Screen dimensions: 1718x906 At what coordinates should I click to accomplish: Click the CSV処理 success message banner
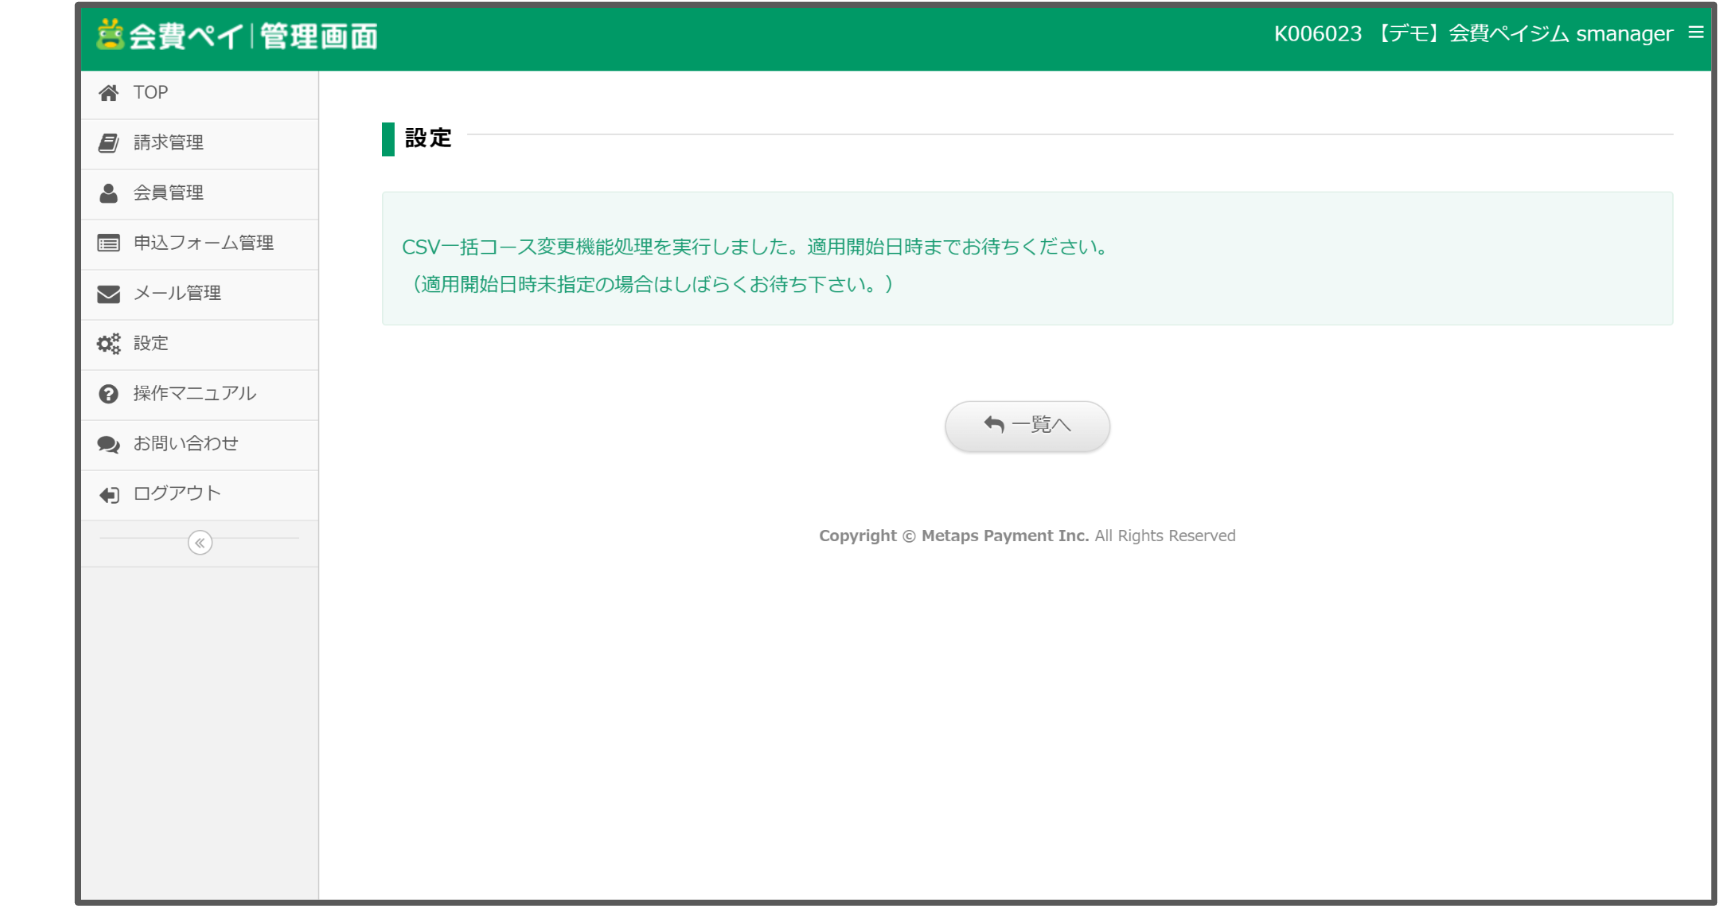tap(1026, 260)
